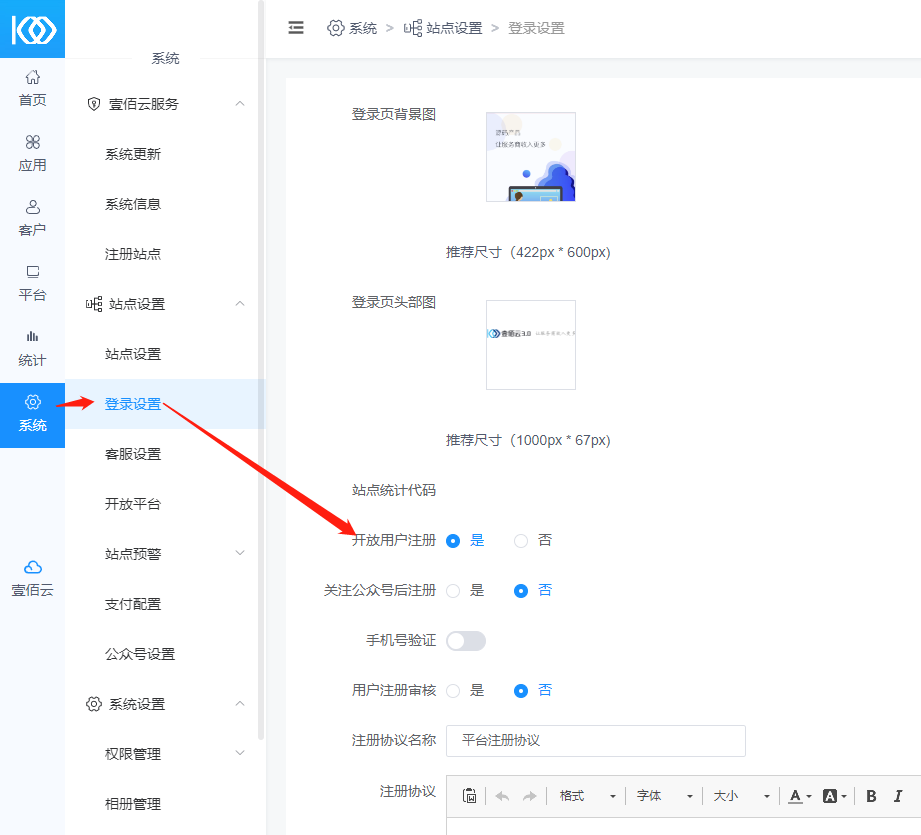Select 系统 system section in the left navigation
This screenshot has width=921, height=835.
pyautogui.click(x=32, y=415)
